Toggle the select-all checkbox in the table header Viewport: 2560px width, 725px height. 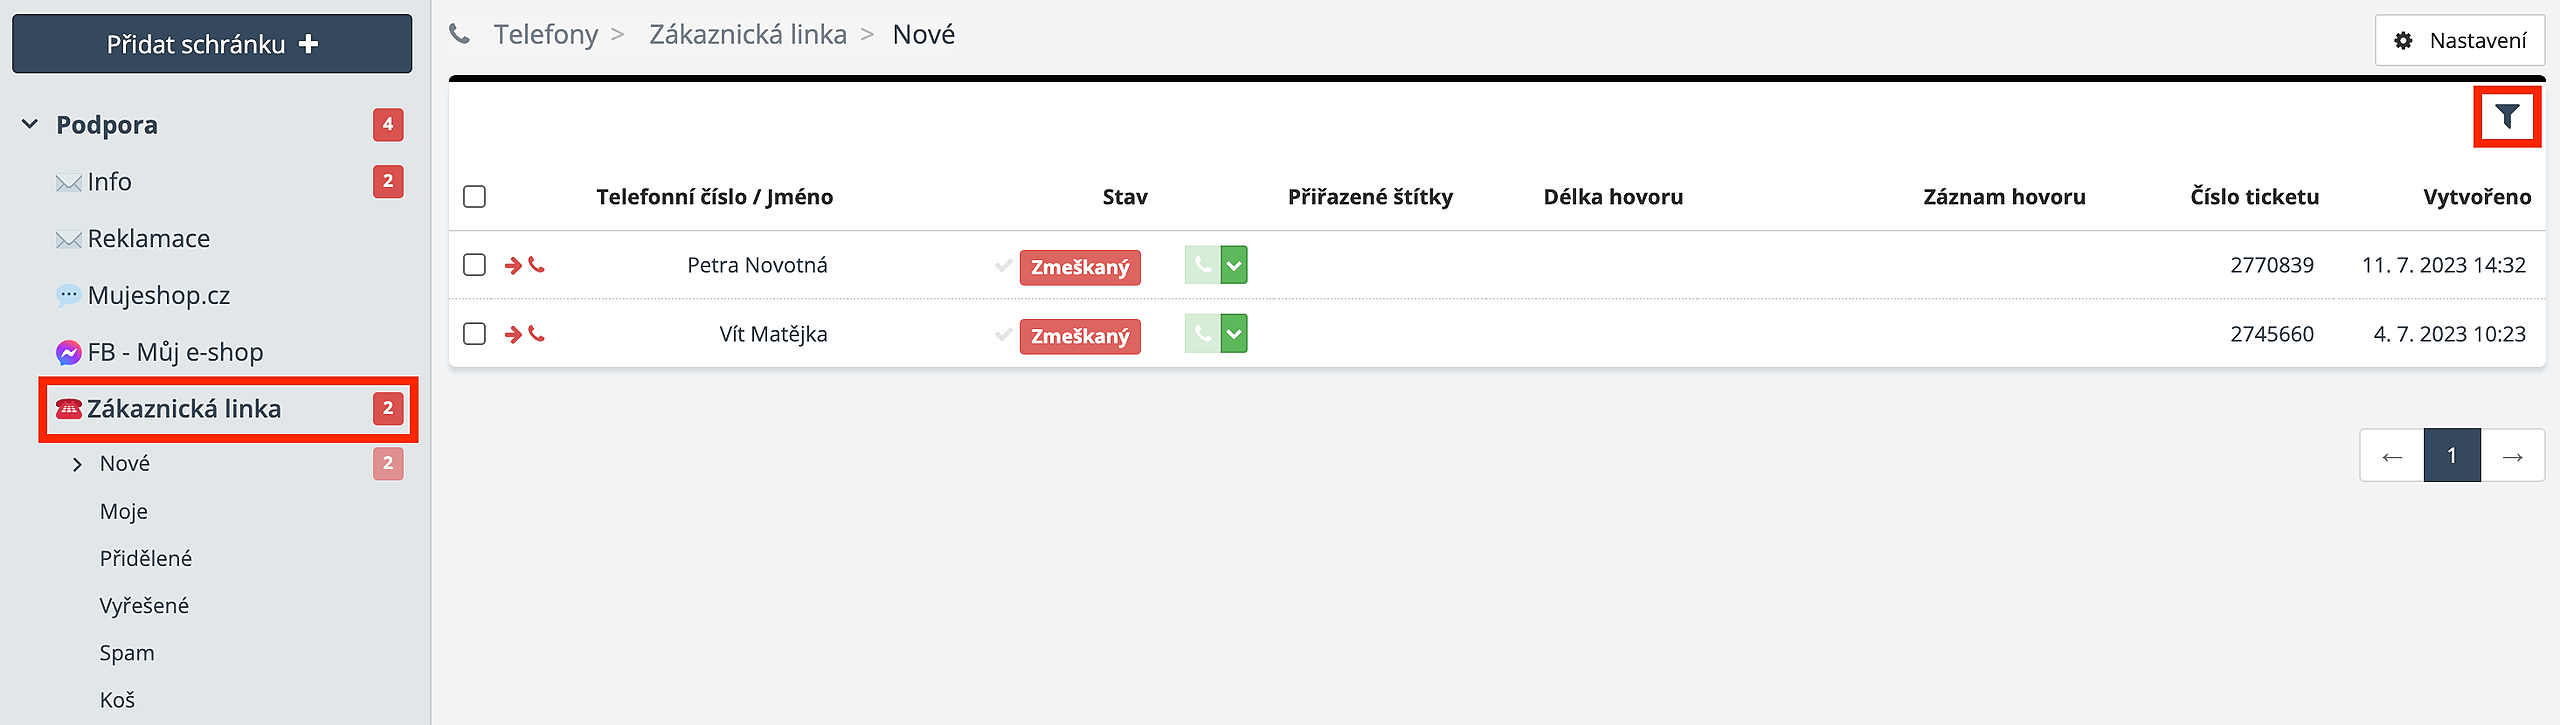click(475, 197)
